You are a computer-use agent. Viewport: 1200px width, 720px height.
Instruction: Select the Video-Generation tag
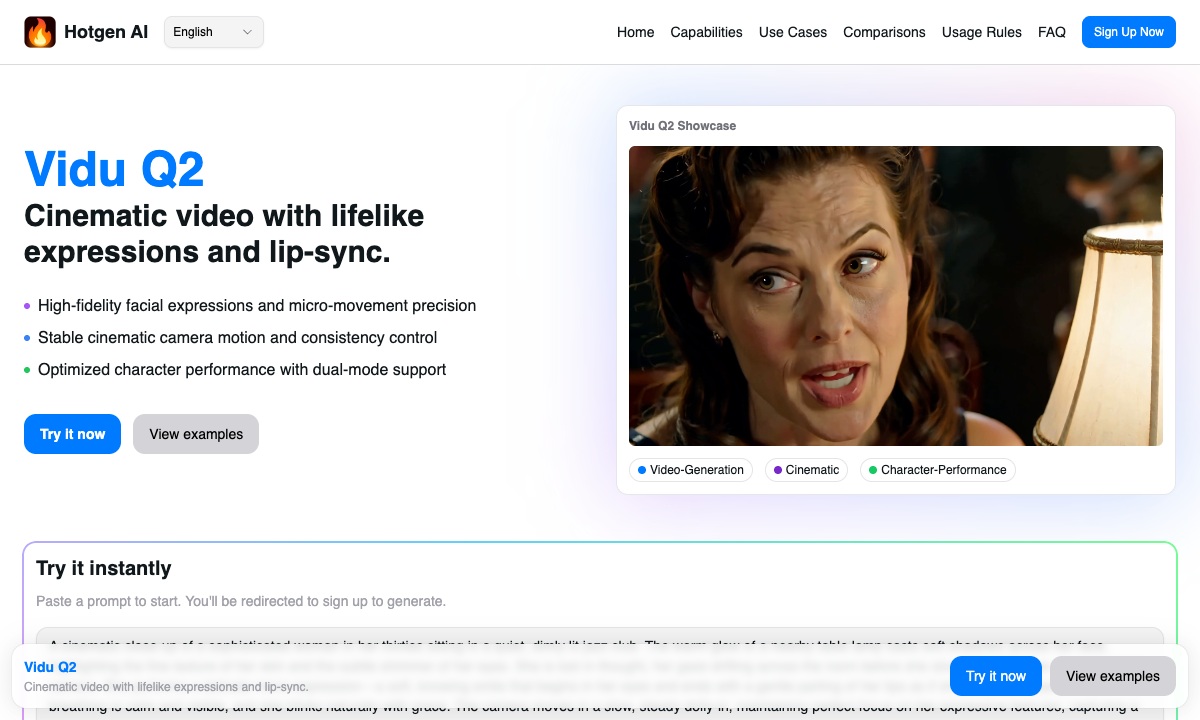pos(691,470)
